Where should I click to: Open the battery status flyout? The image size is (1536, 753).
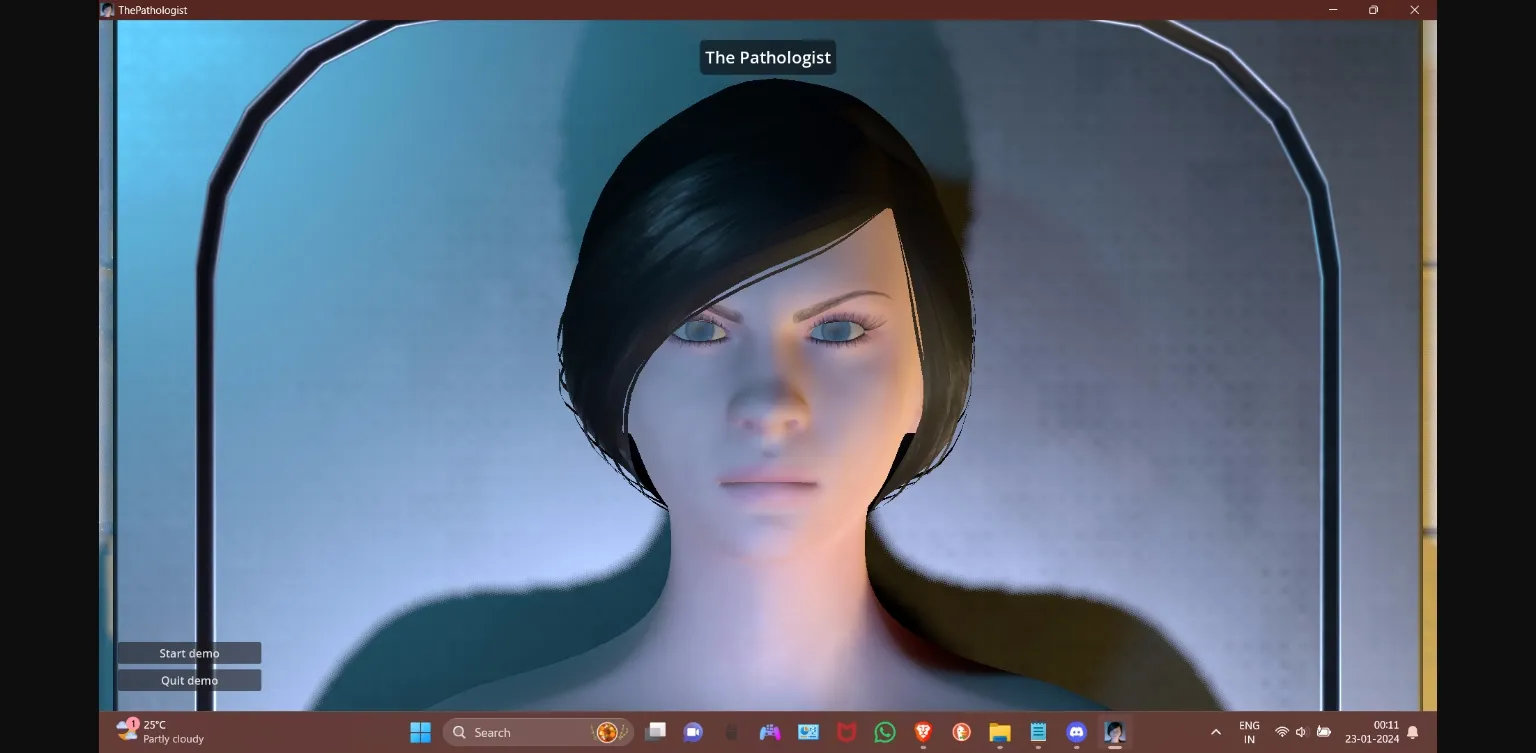[x=1324, y=732]
